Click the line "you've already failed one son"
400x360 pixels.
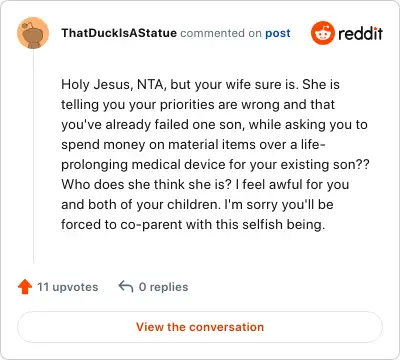(214, 124)
